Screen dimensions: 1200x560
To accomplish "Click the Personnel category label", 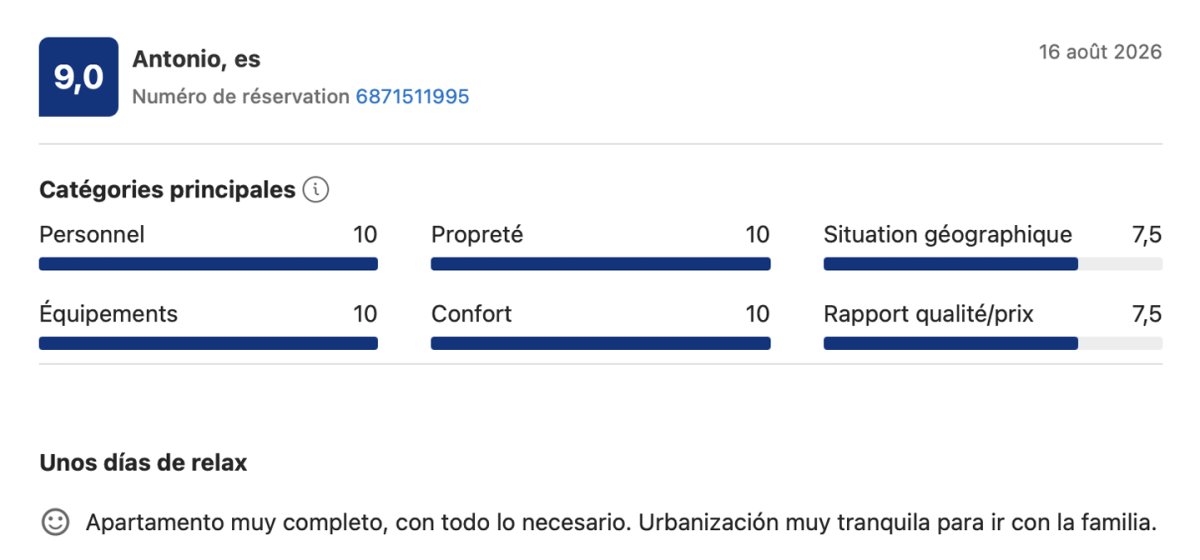I will point(92,235).
